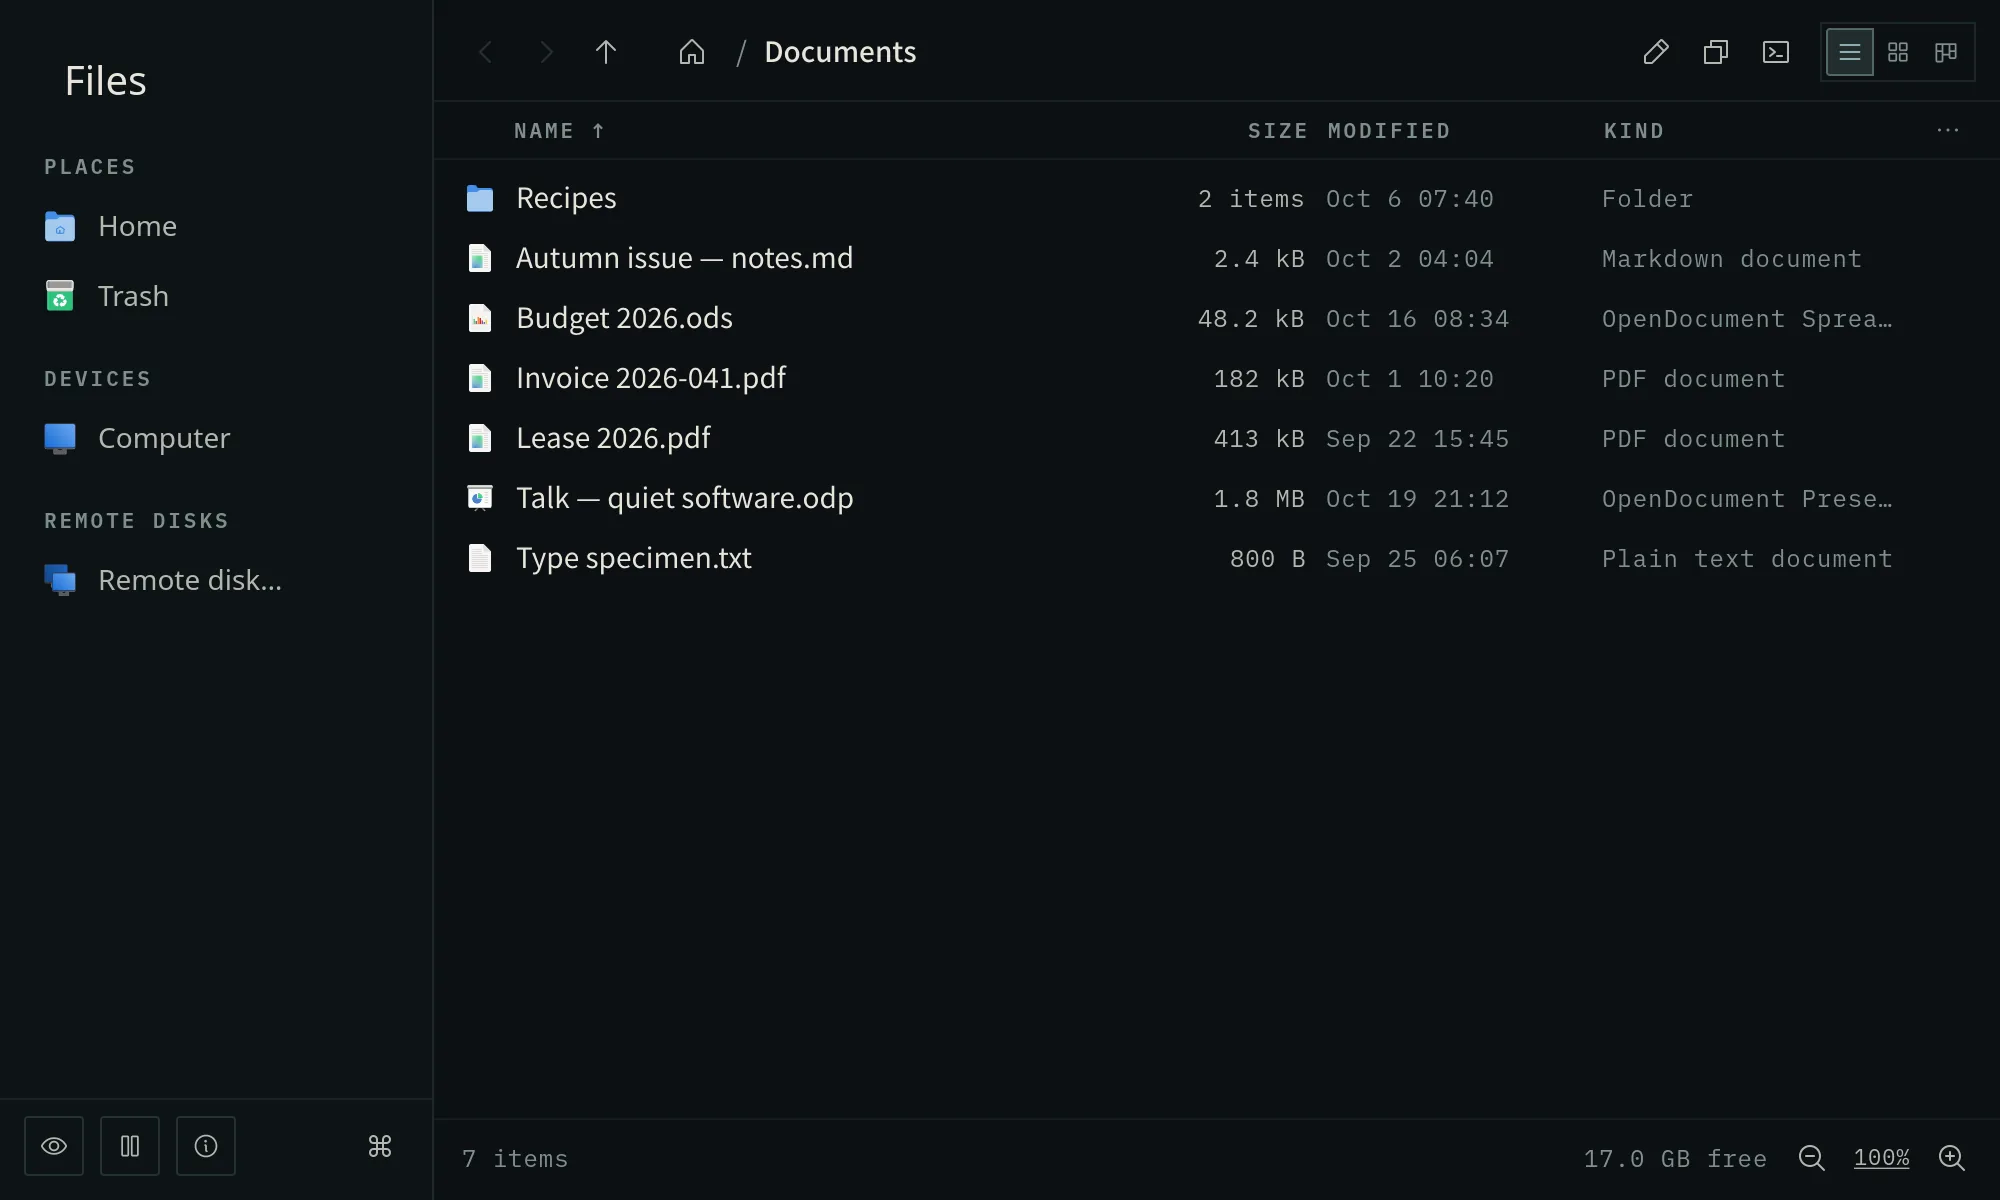Select Lease 2026.pdf
The image size is (2000, 1200).
click(613, 438)
